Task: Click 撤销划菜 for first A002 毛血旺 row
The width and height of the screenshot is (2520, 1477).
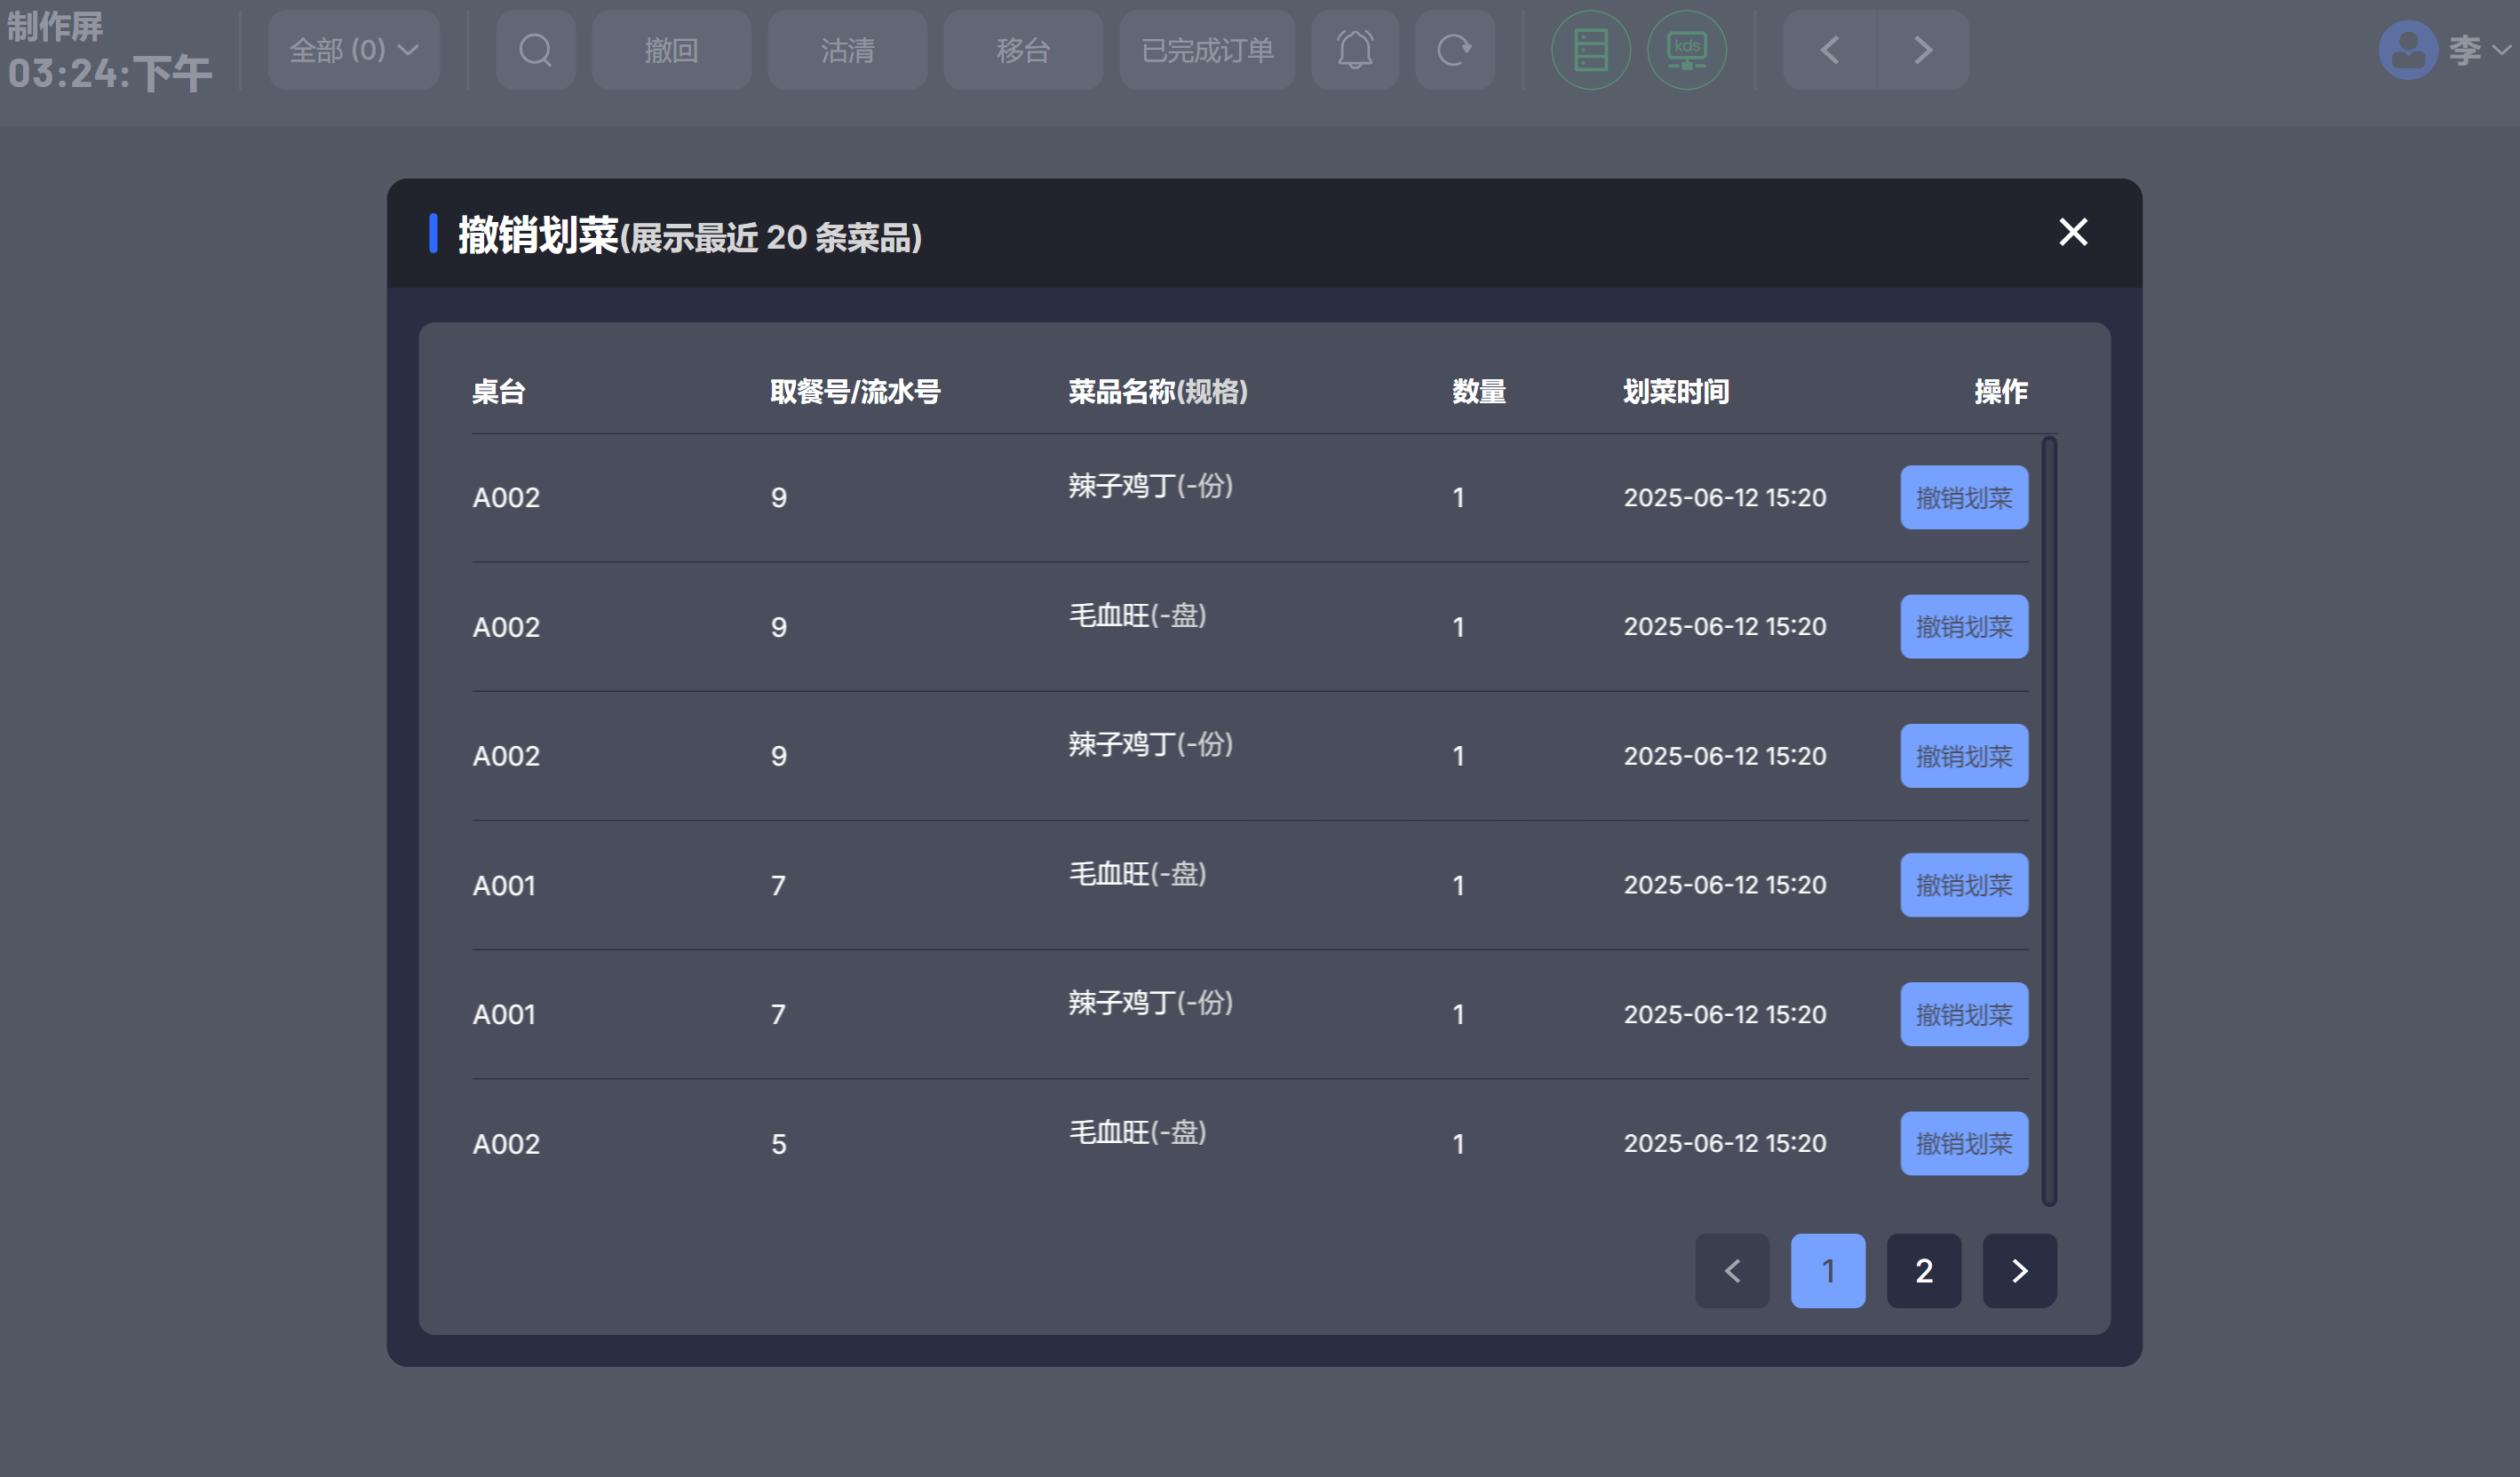Action: coord(1964,627)
